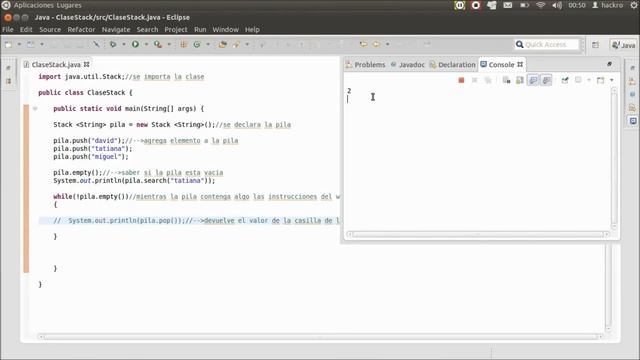Open the Open Console dropdown arrow
The width and height of the screenshot is (640, 360).
tap(611, 80)
